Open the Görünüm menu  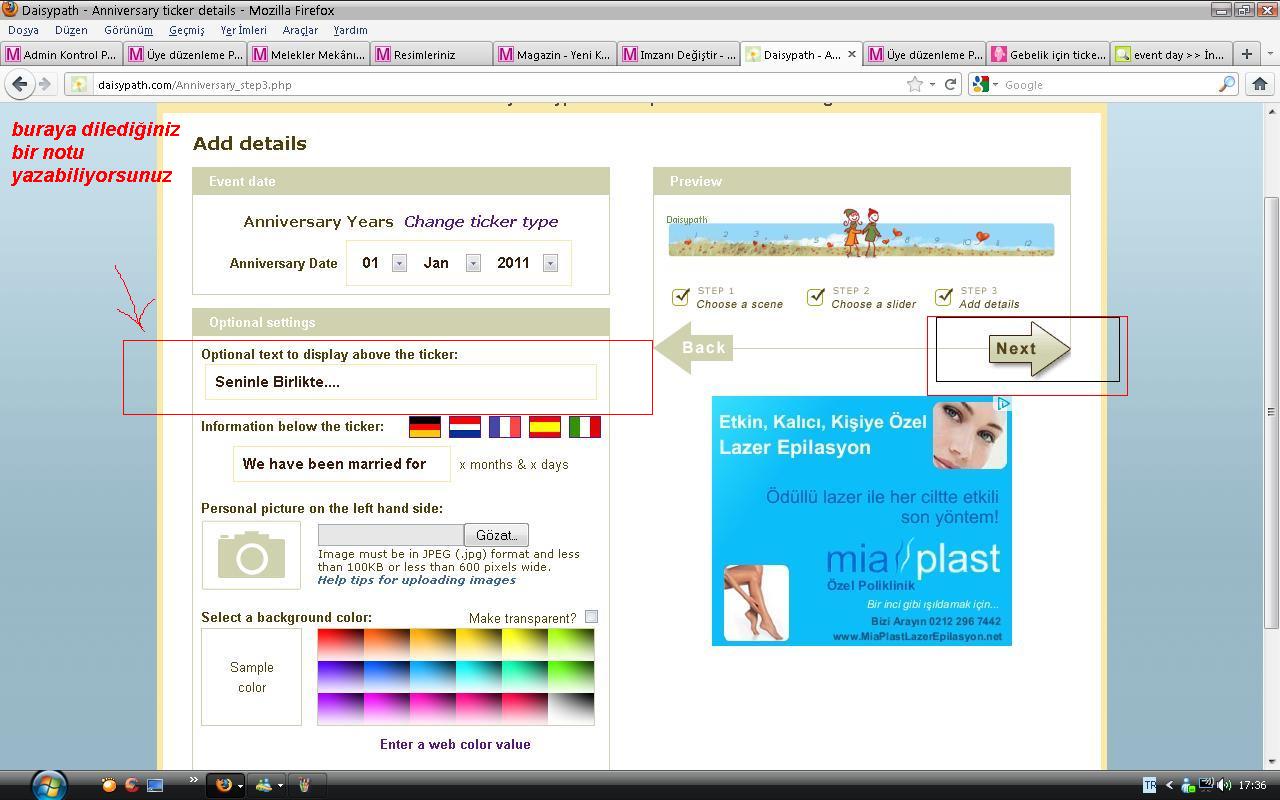128,30
